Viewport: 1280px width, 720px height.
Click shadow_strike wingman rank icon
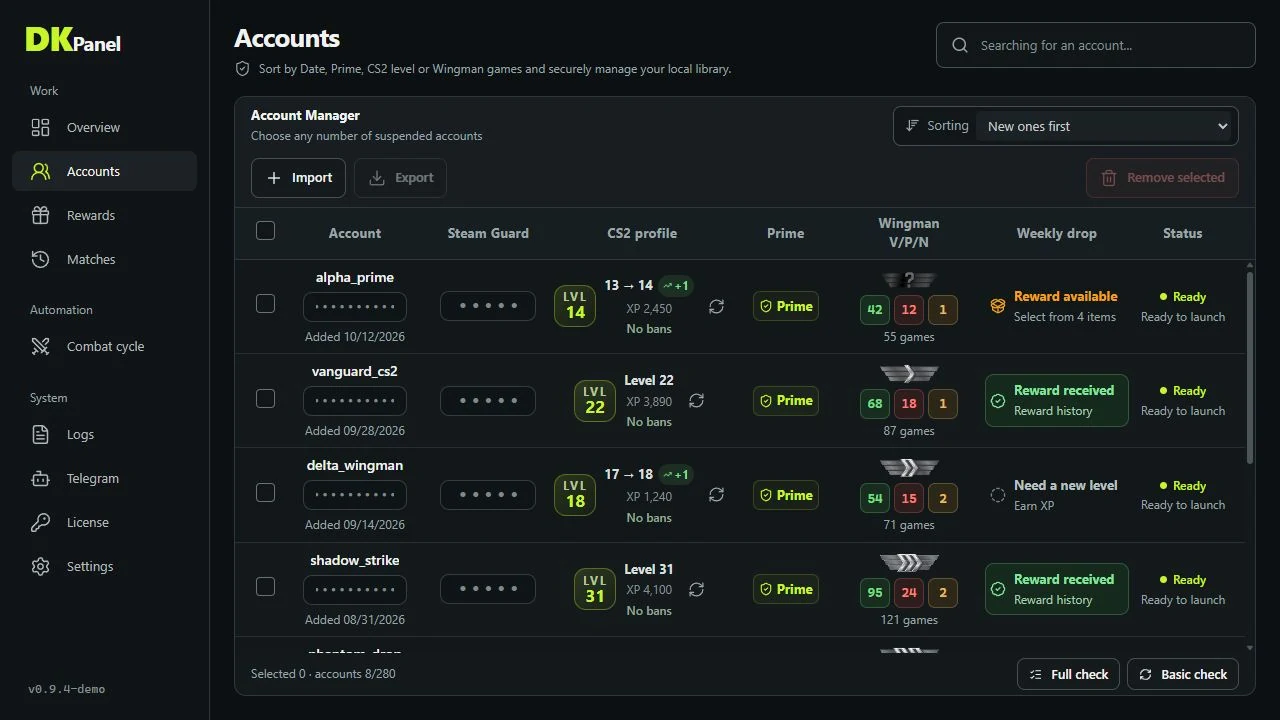coord(909,562)
